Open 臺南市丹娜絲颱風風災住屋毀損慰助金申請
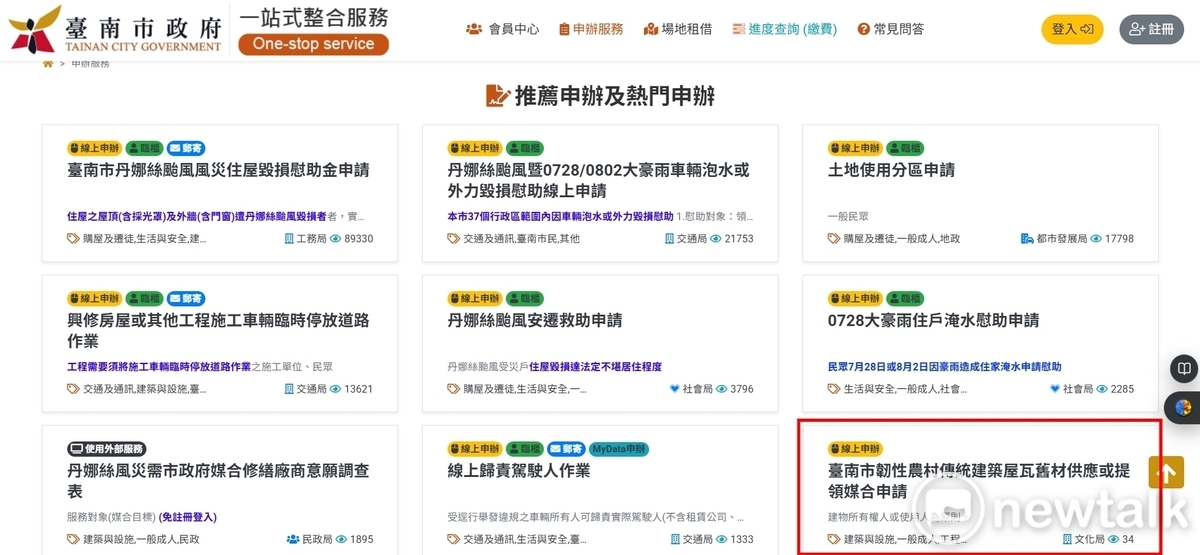 pyautogui.click(x=218, y=170)
